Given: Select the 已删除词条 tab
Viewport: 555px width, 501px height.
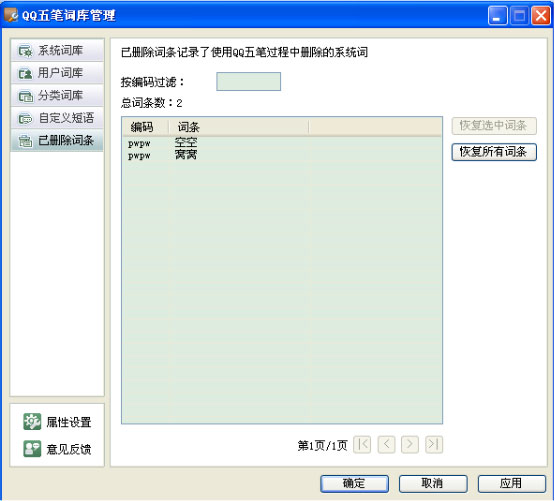Looking at the screenshot, I should coord(57,141).
